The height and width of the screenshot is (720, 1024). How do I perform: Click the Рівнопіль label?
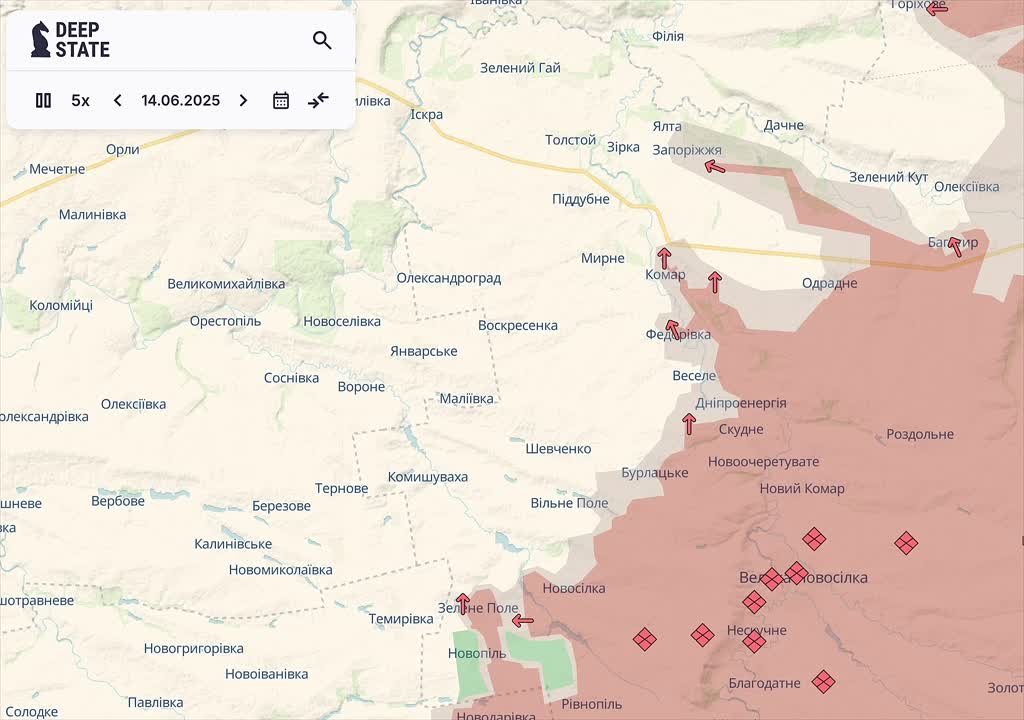[x=592, y=704]
